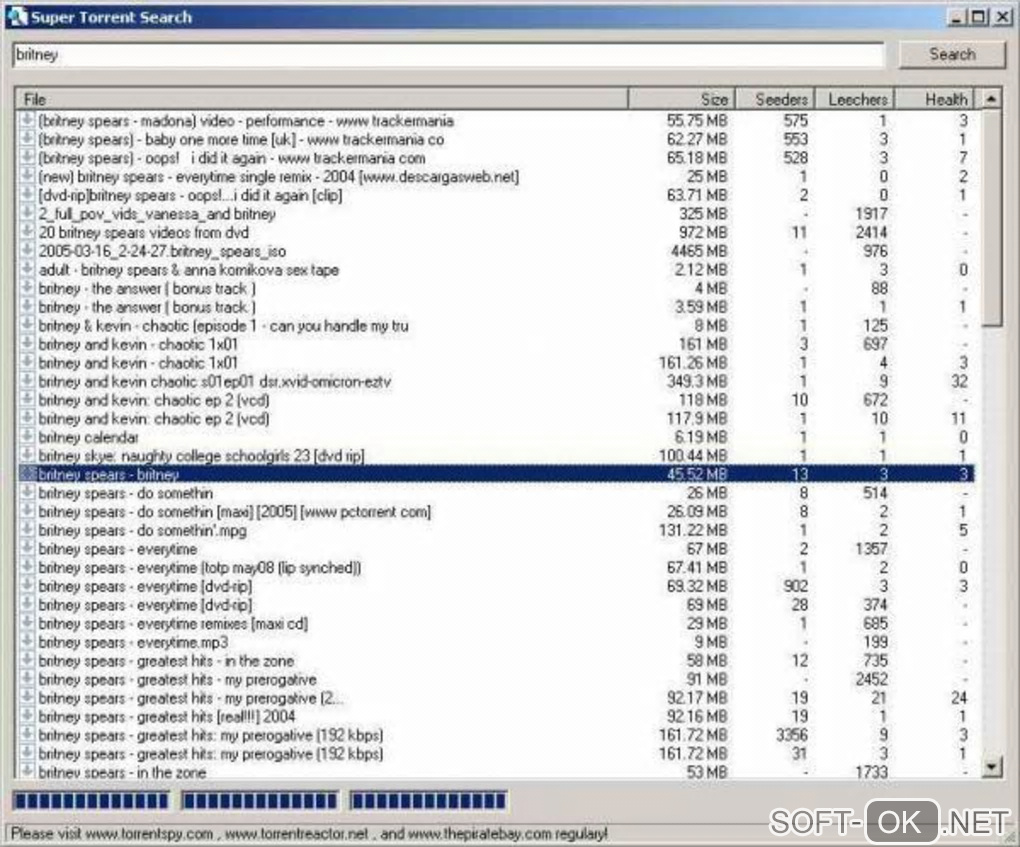Click download icon for 'everytime (totp may08' row

27,568
